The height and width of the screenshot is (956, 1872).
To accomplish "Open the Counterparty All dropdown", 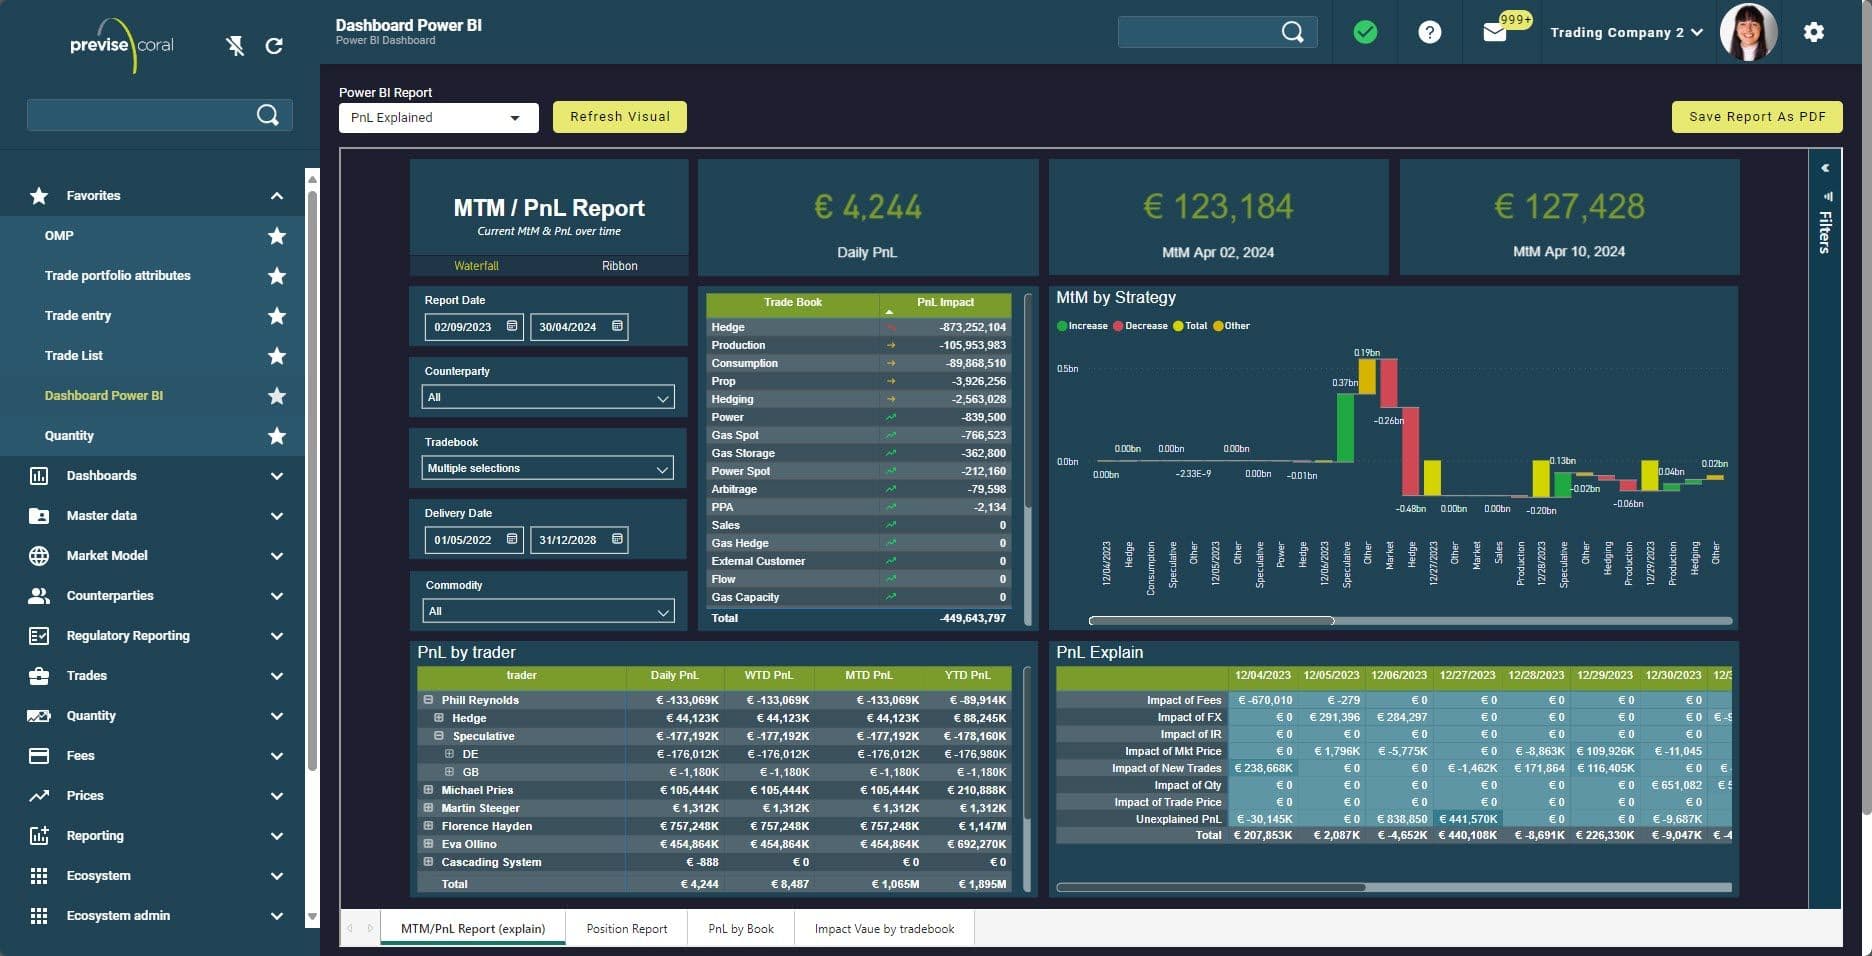I will 547,397.
